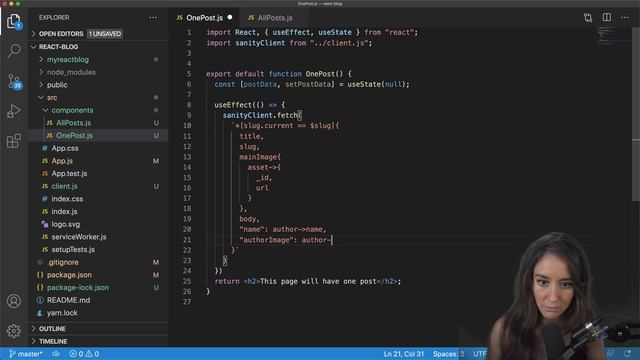640x360 pixels.
Task: Open App.css file
Action: 98,148
